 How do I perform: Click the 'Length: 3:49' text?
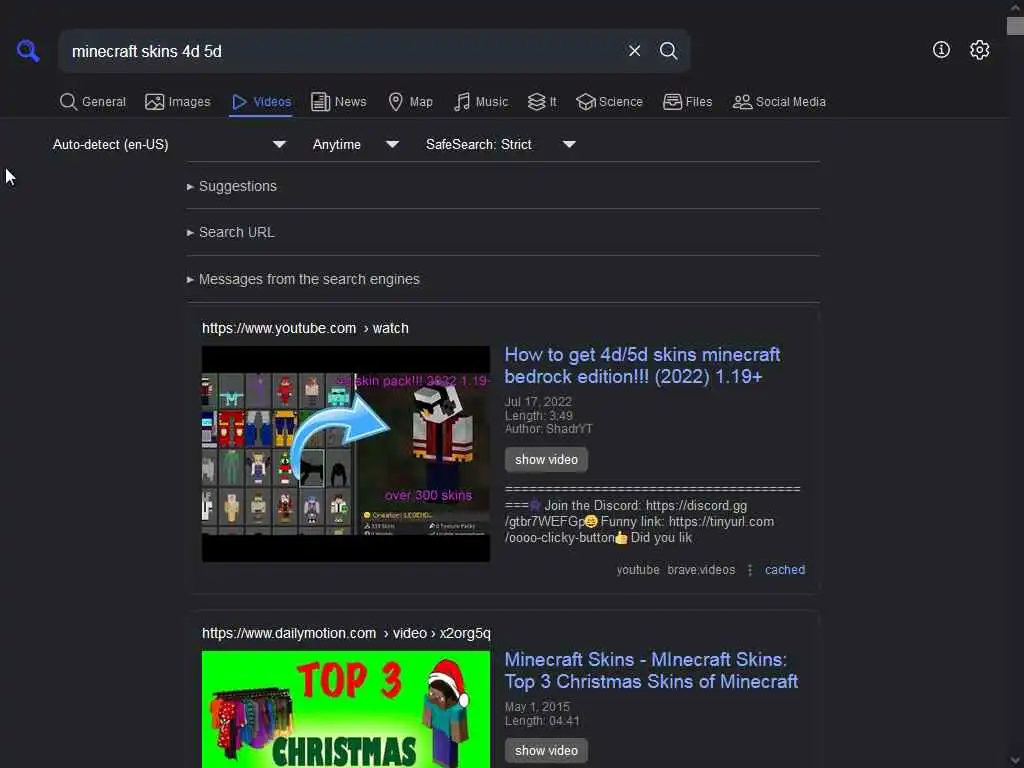(x=539, y=416)
